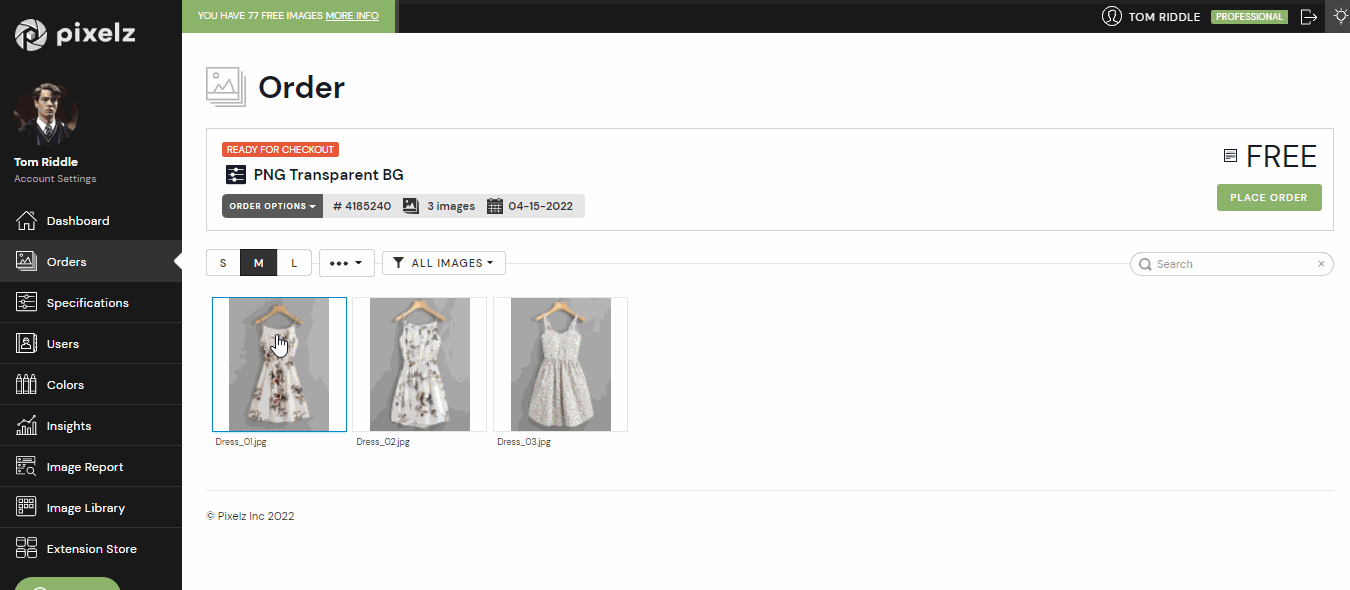The width and height of the screenshot is (1350, 590).
Task: Open the Dashboard home icon
Action: (x=27, y=220)
